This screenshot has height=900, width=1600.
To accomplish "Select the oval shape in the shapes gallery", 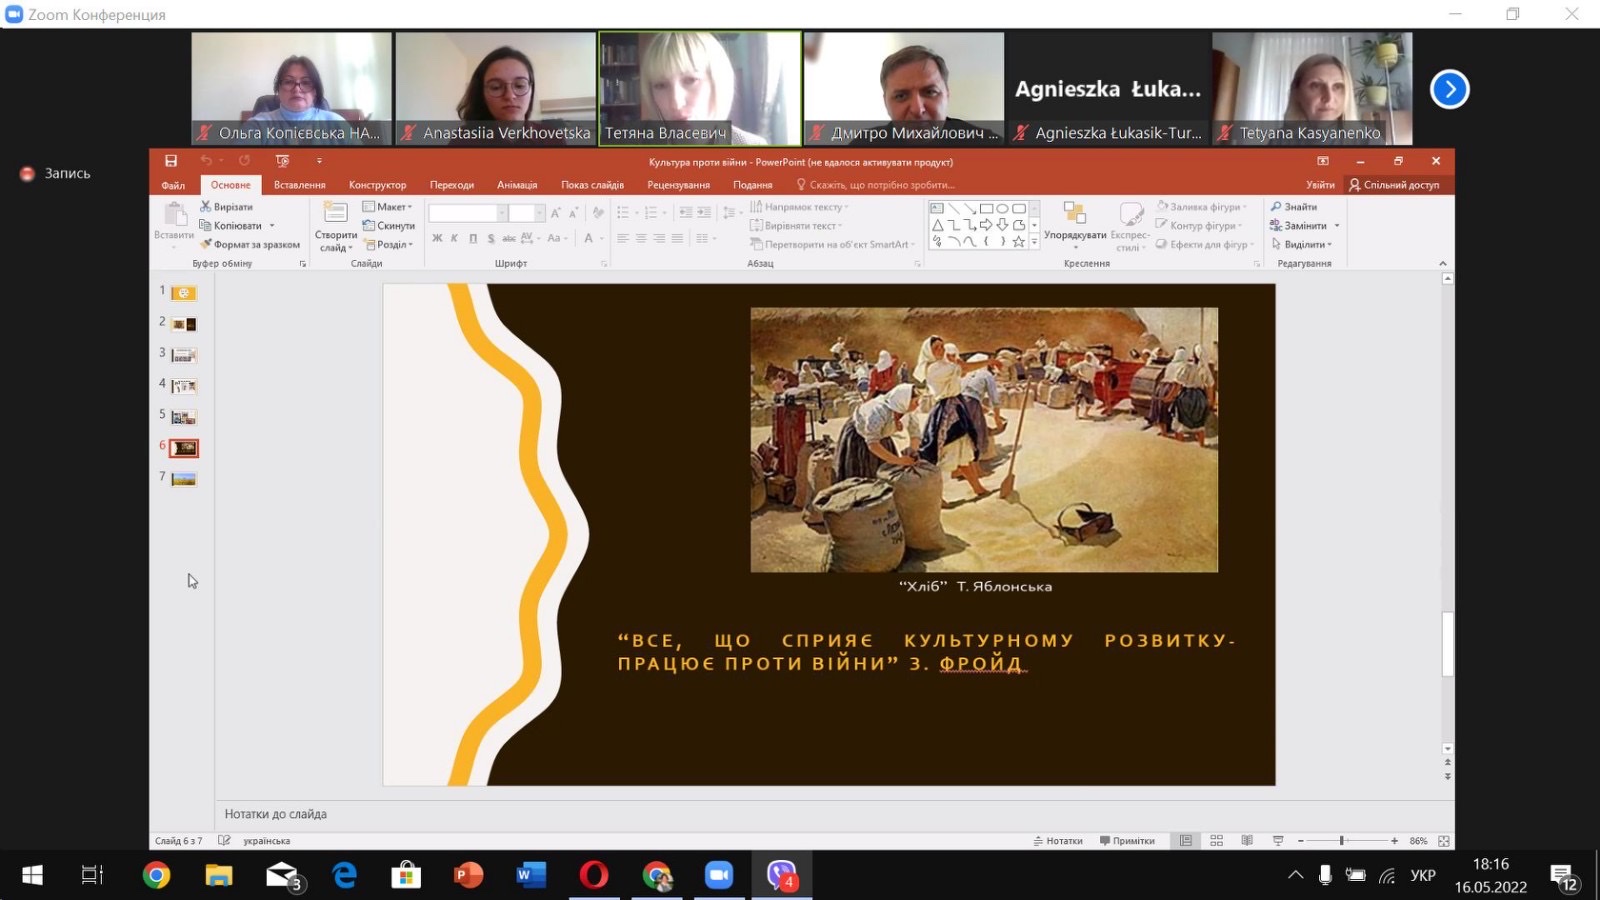I will point(1002,209).
